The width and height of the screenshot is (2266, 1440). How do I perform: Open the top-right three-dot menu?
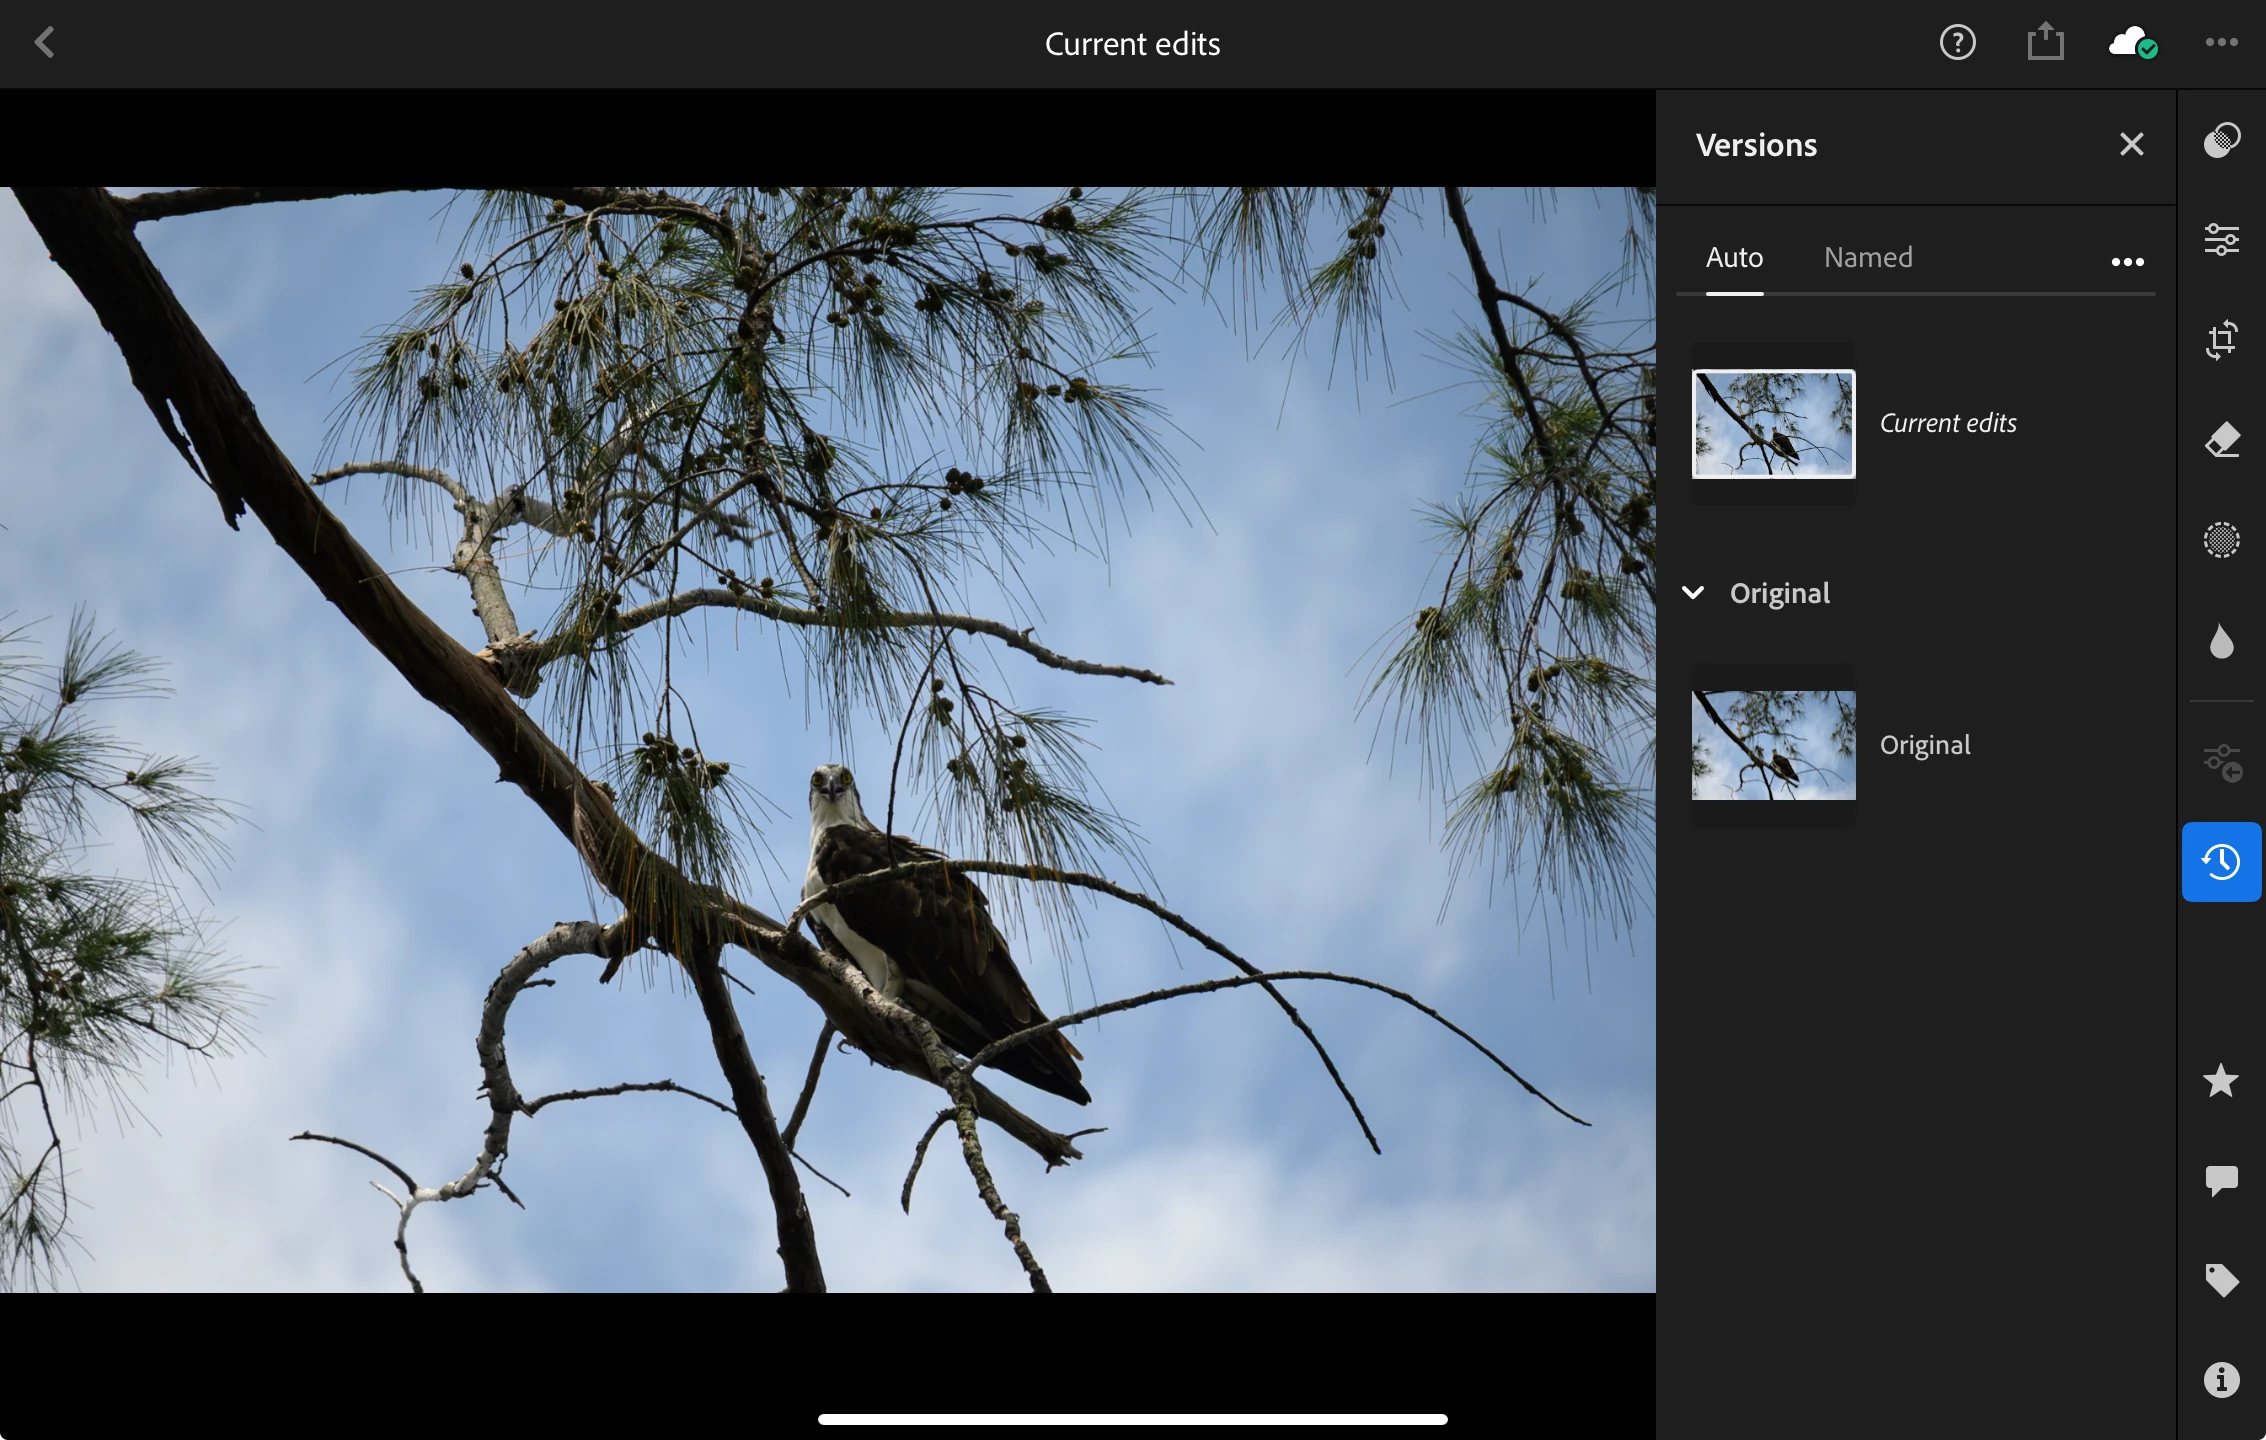(x=2221, y=43)
